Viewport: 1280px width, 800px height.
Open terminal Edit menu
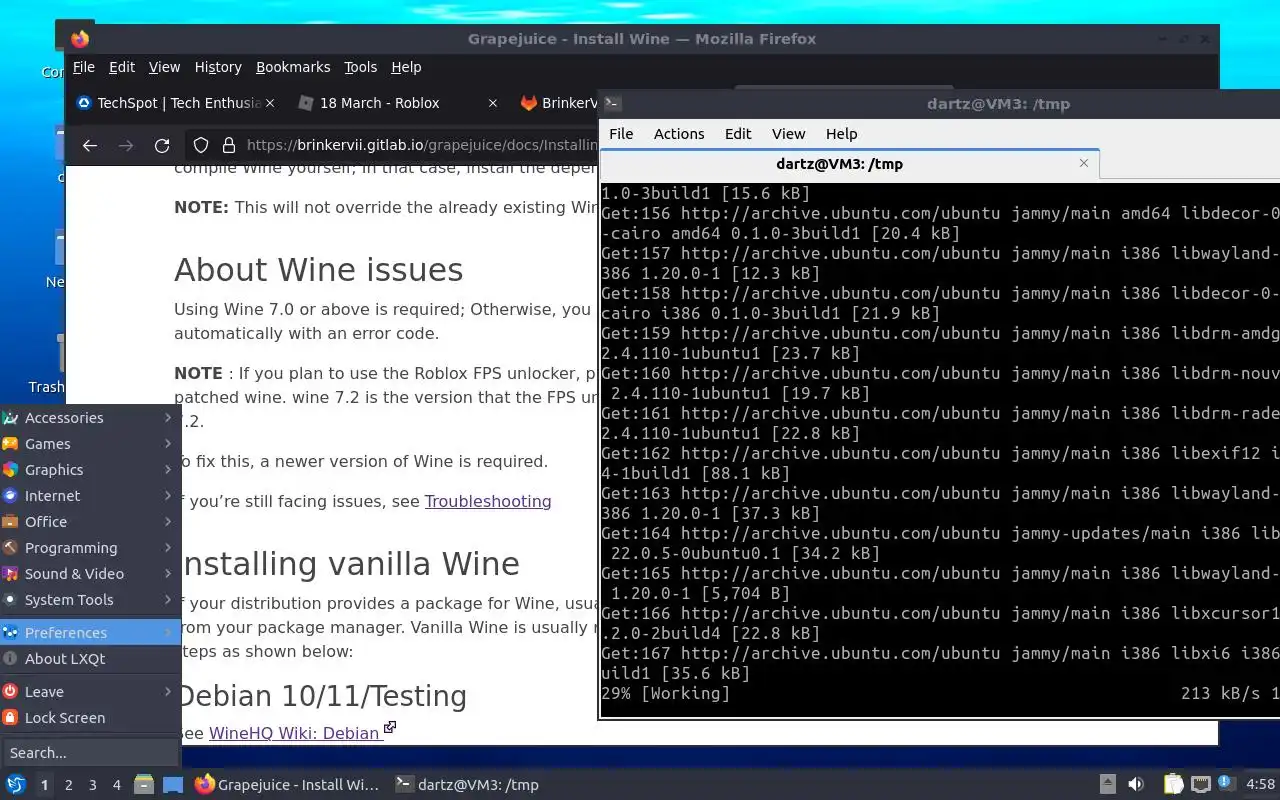(738, 134)
